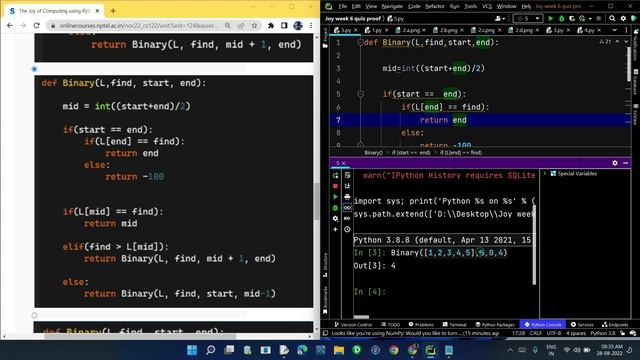Viewport: 640px width, 360px height.
Task: Open the VCS menu
Action: click(487, 6)
